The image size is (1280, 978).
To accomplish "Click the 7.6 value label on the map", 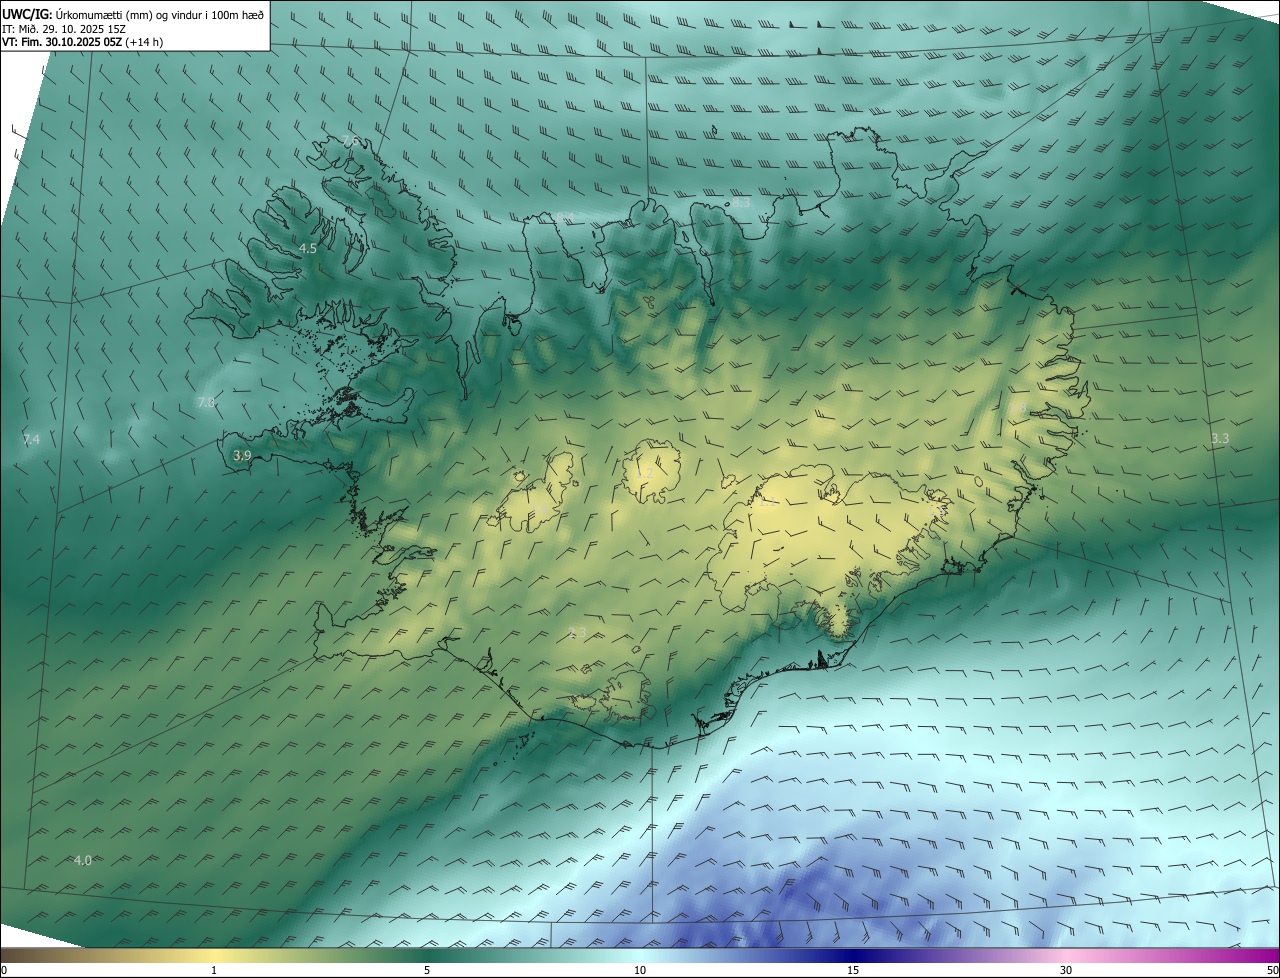I will tap(351, 141).
